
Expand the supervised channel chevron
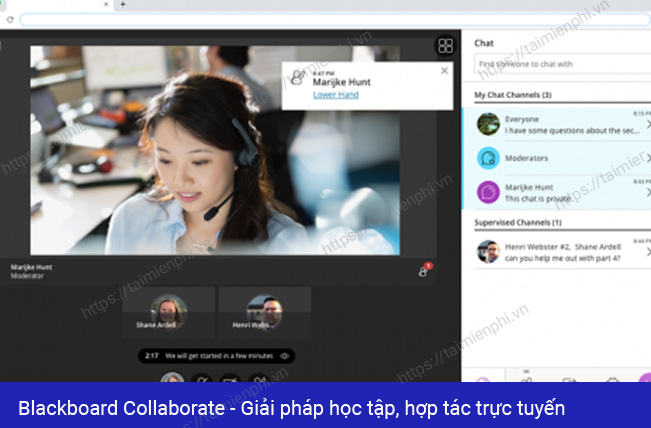[648, 252]
